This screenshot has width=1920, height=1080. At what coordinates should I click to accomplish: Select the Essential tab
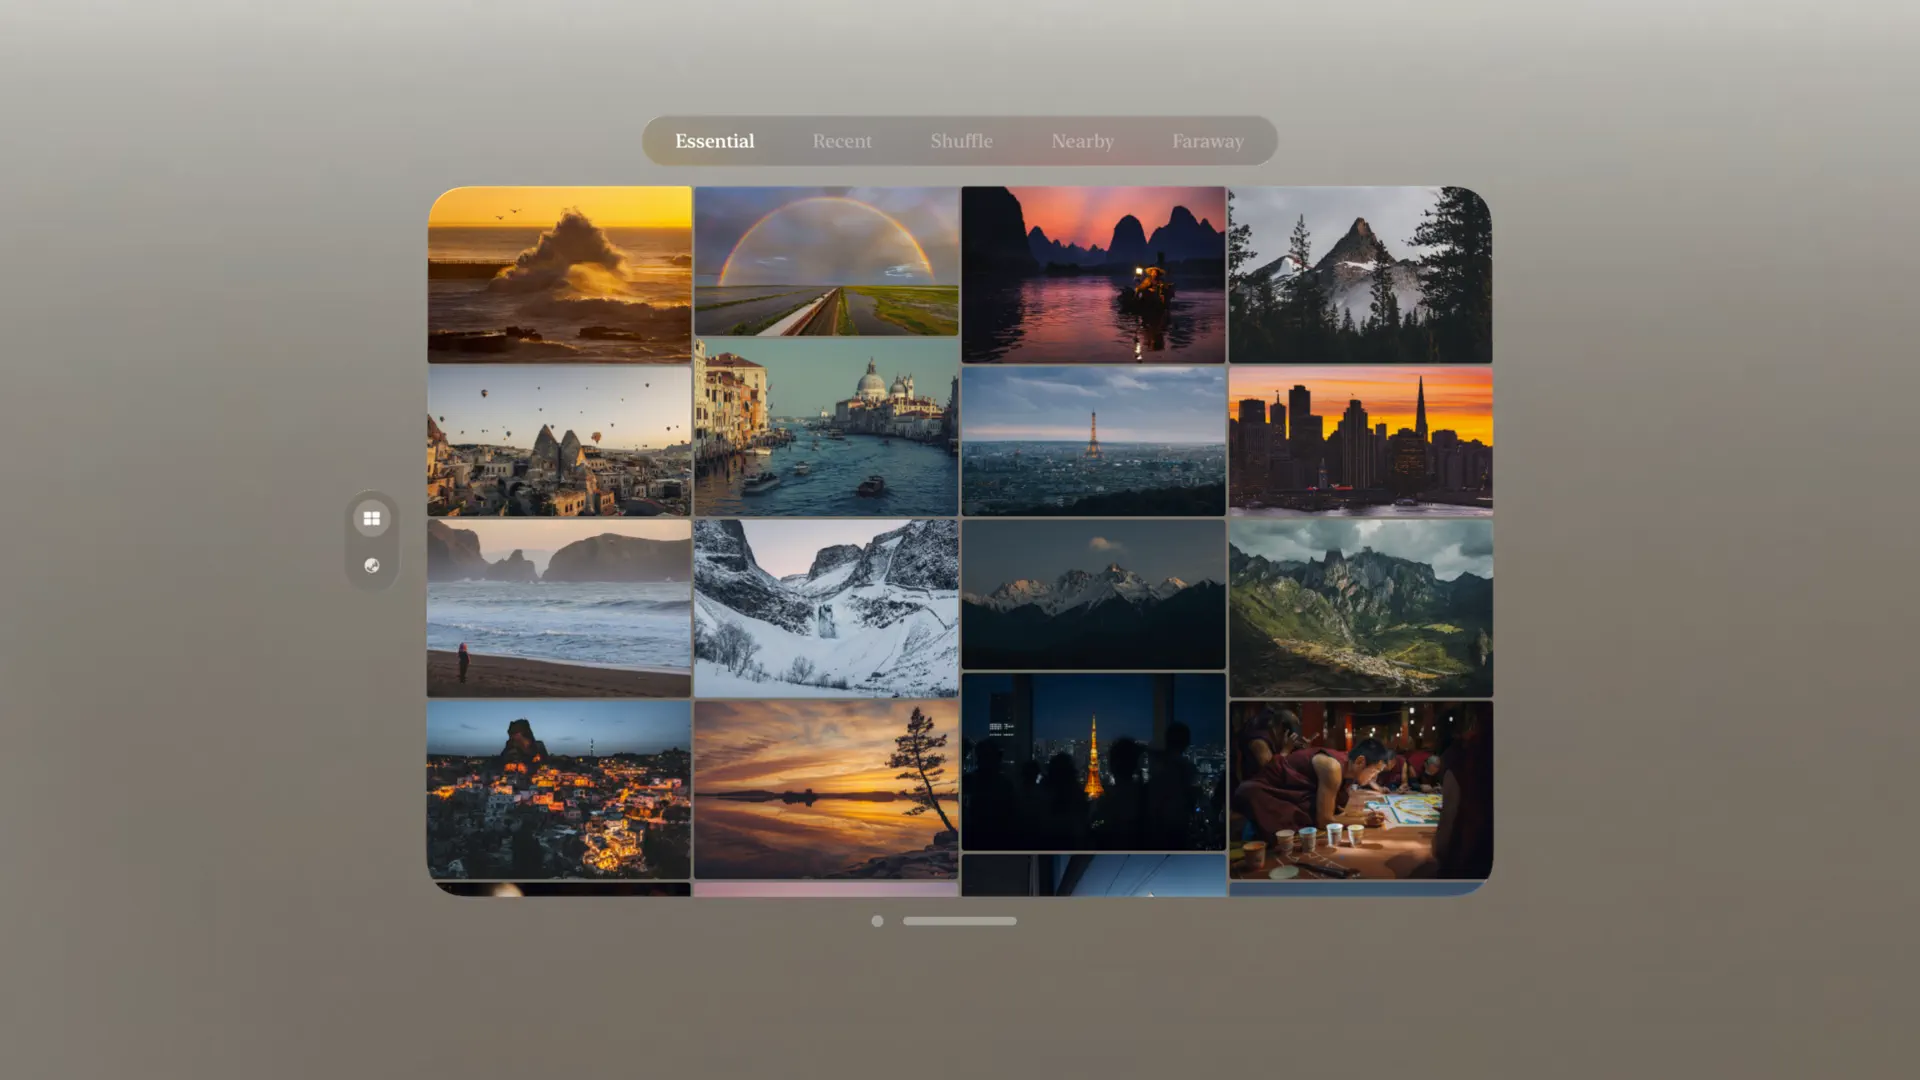(x=714, y=141)
